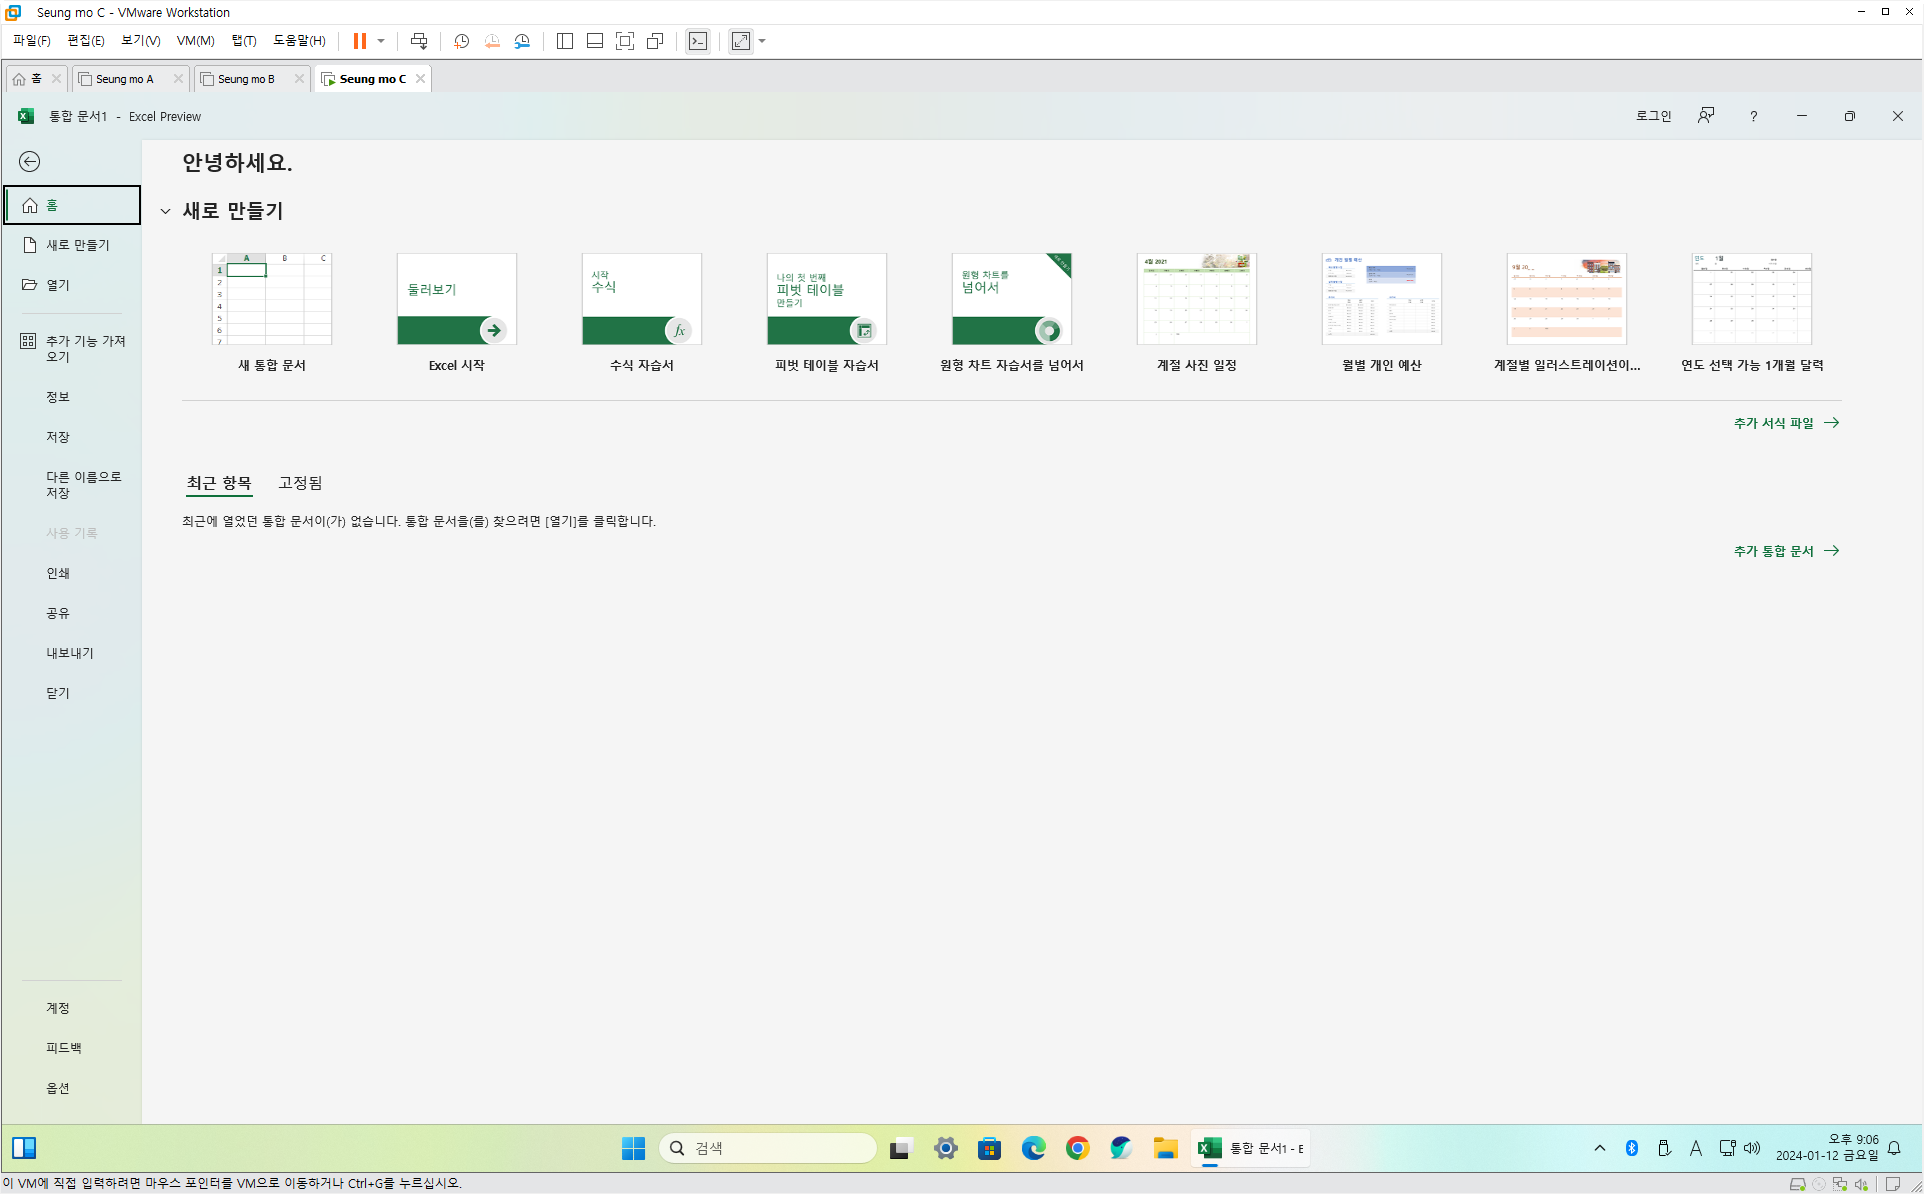Open Windows Start menu button
This screenshot has width=1924, height=1194.
coord(633,1148)
